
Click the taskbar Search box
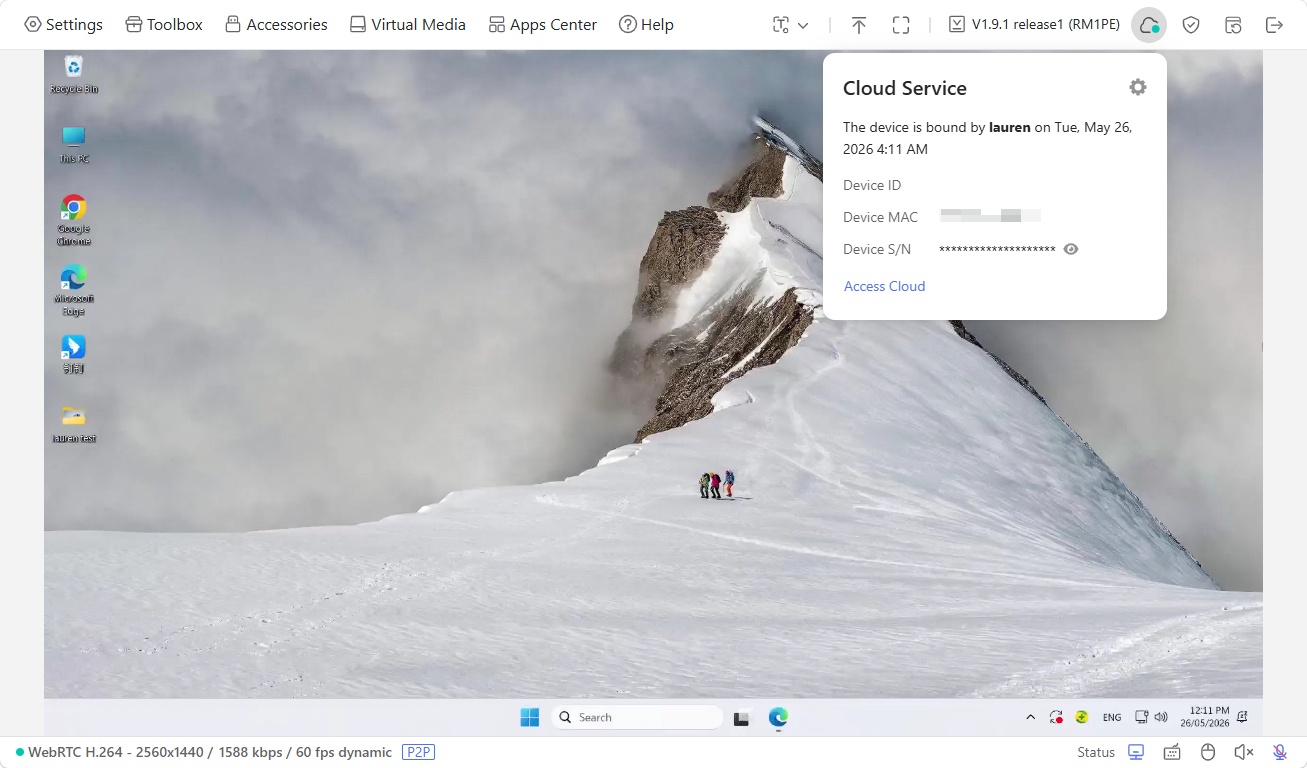point(637,717)
